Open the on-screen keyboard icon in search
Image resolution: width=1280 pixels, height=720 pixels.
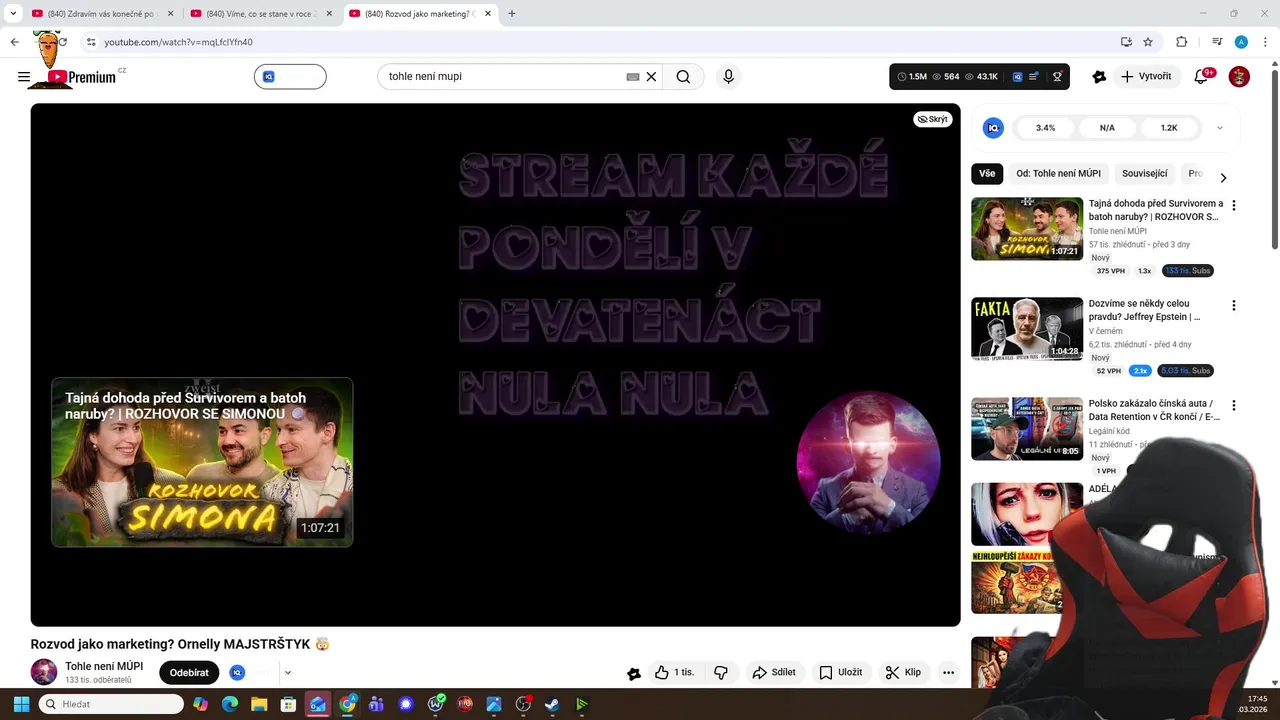[x=632, y=76]
